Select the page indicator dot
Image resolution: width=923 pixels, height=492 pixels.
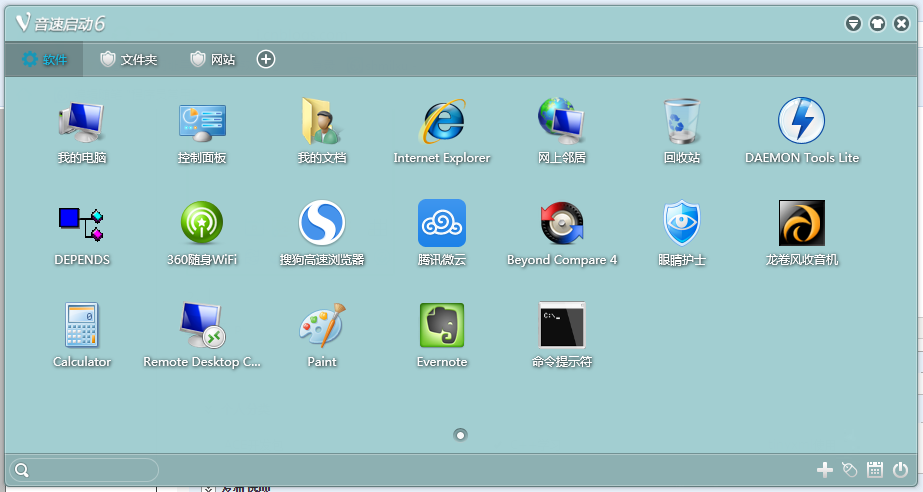coord(460,435)
